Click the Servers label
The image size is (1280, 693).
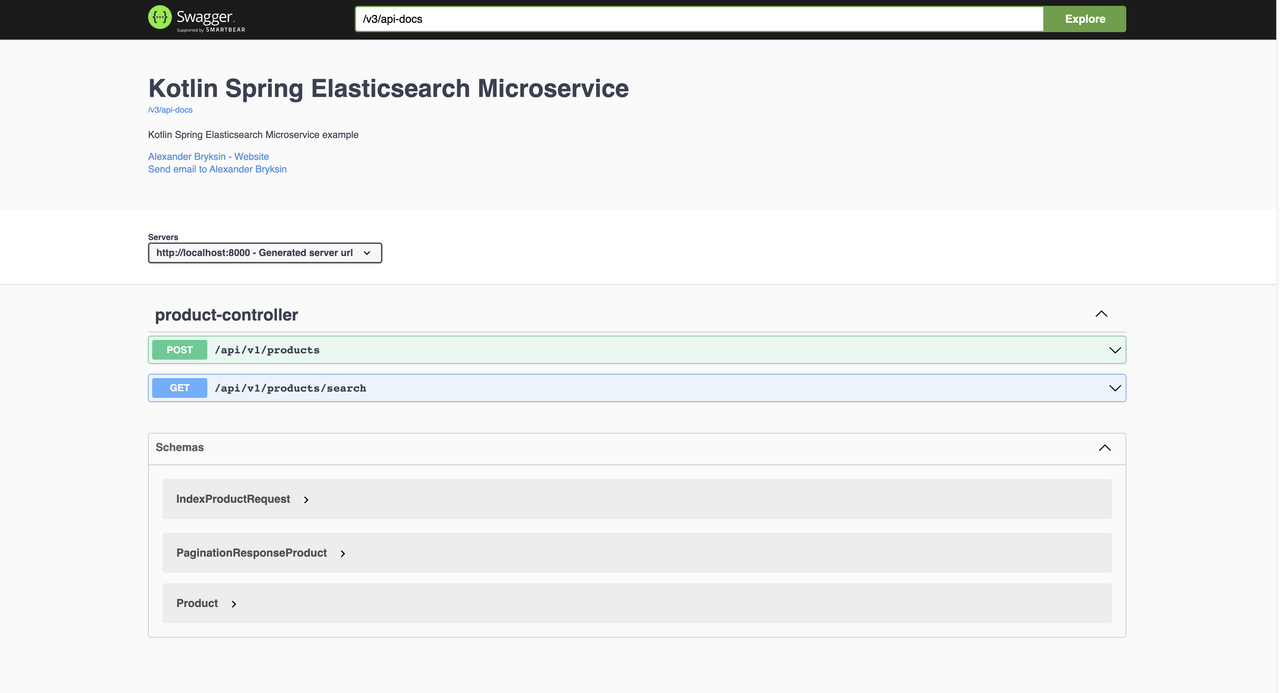tap(163, 237)
